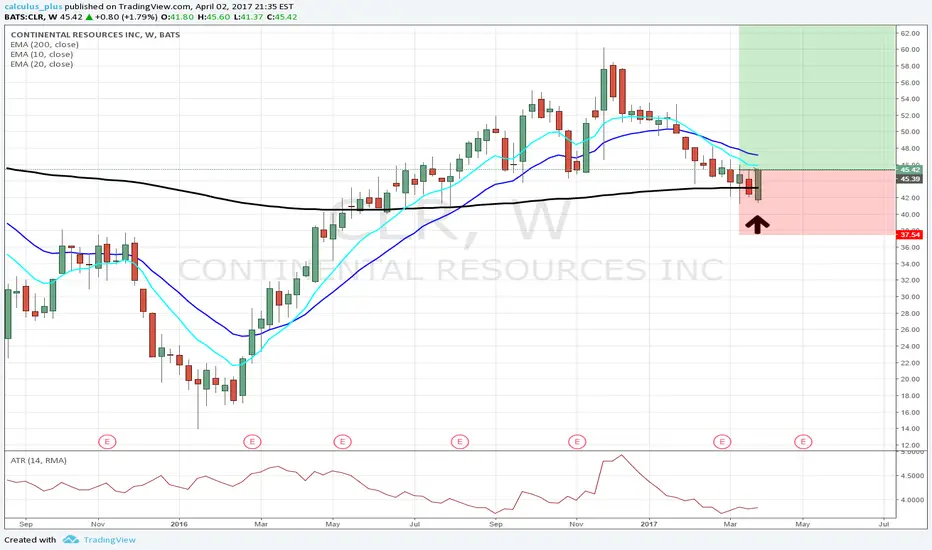Viewport: 932px width, 550px height.
Task: Click the H:45.60 high value
Action: [213, 17]
